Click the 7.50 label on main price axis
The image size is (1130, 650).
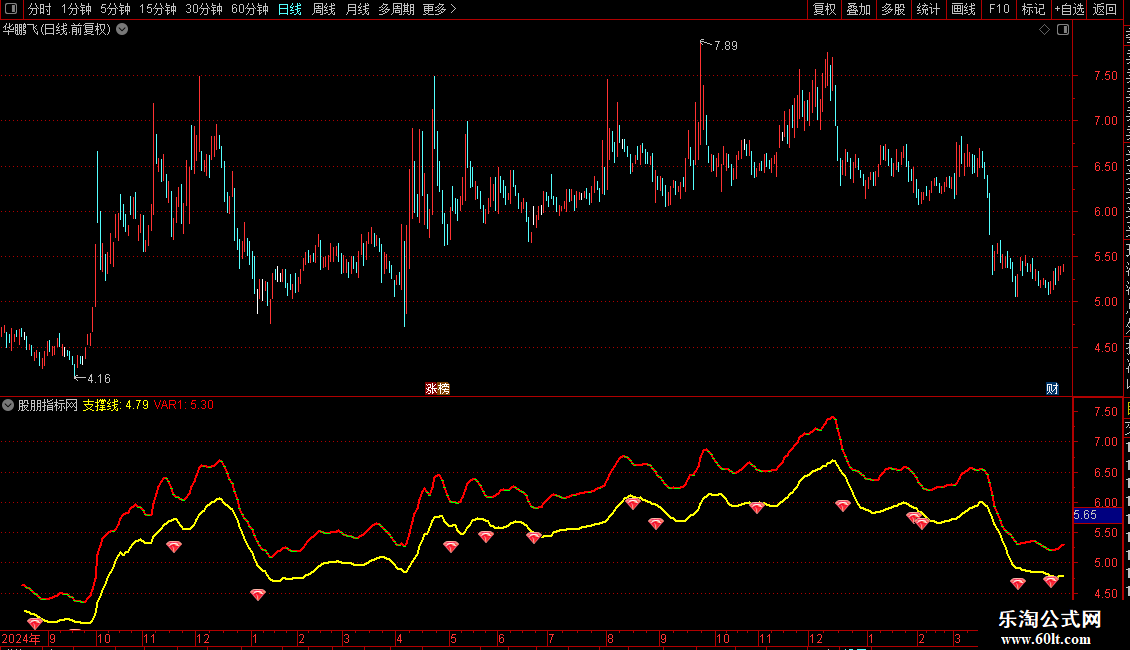pyautogui.click(x=1105, y=76)
